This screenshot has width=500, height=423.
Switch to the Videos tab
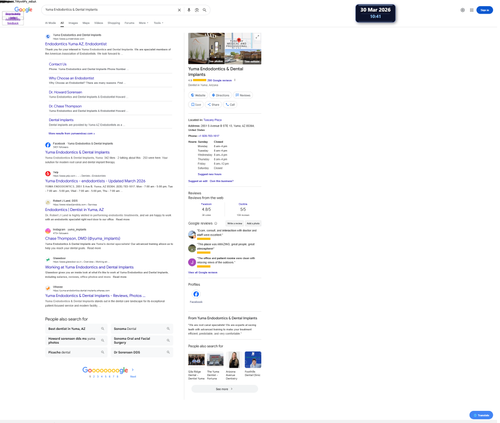click(99, 23)
